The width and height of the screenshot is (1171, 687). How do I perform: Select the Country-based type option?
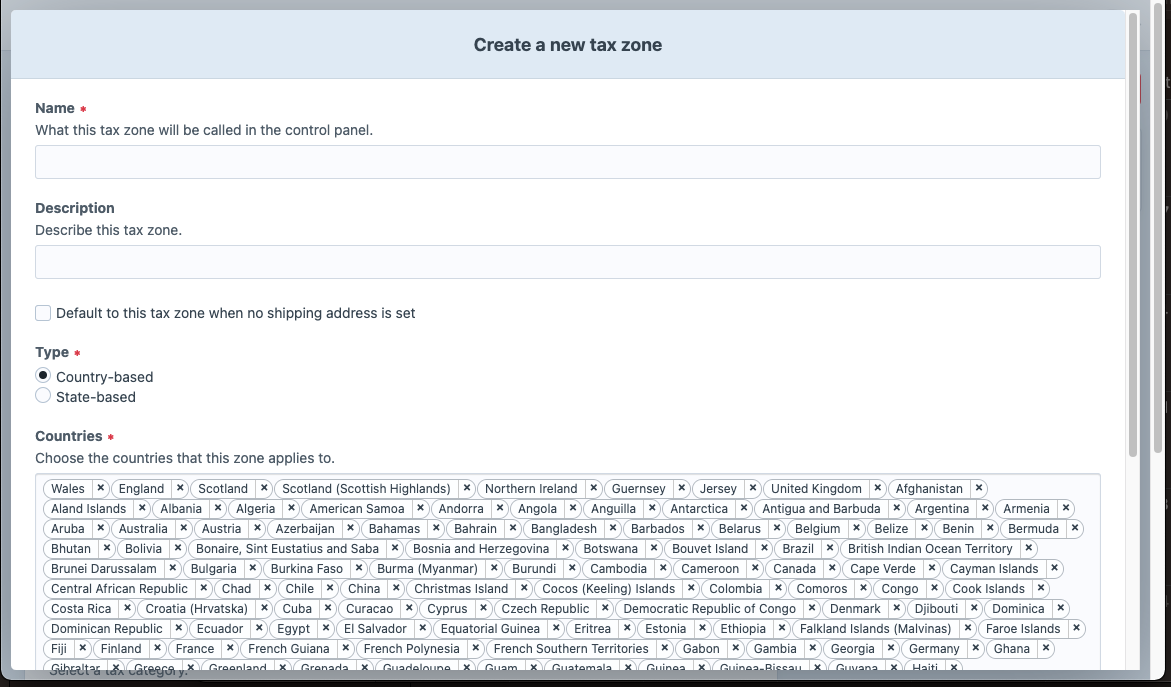click(x=43, y=375)
